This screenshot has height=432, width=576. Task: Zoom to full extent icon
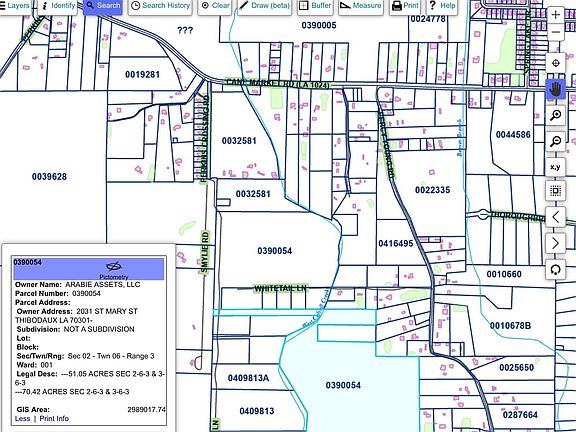click(555, 191)
